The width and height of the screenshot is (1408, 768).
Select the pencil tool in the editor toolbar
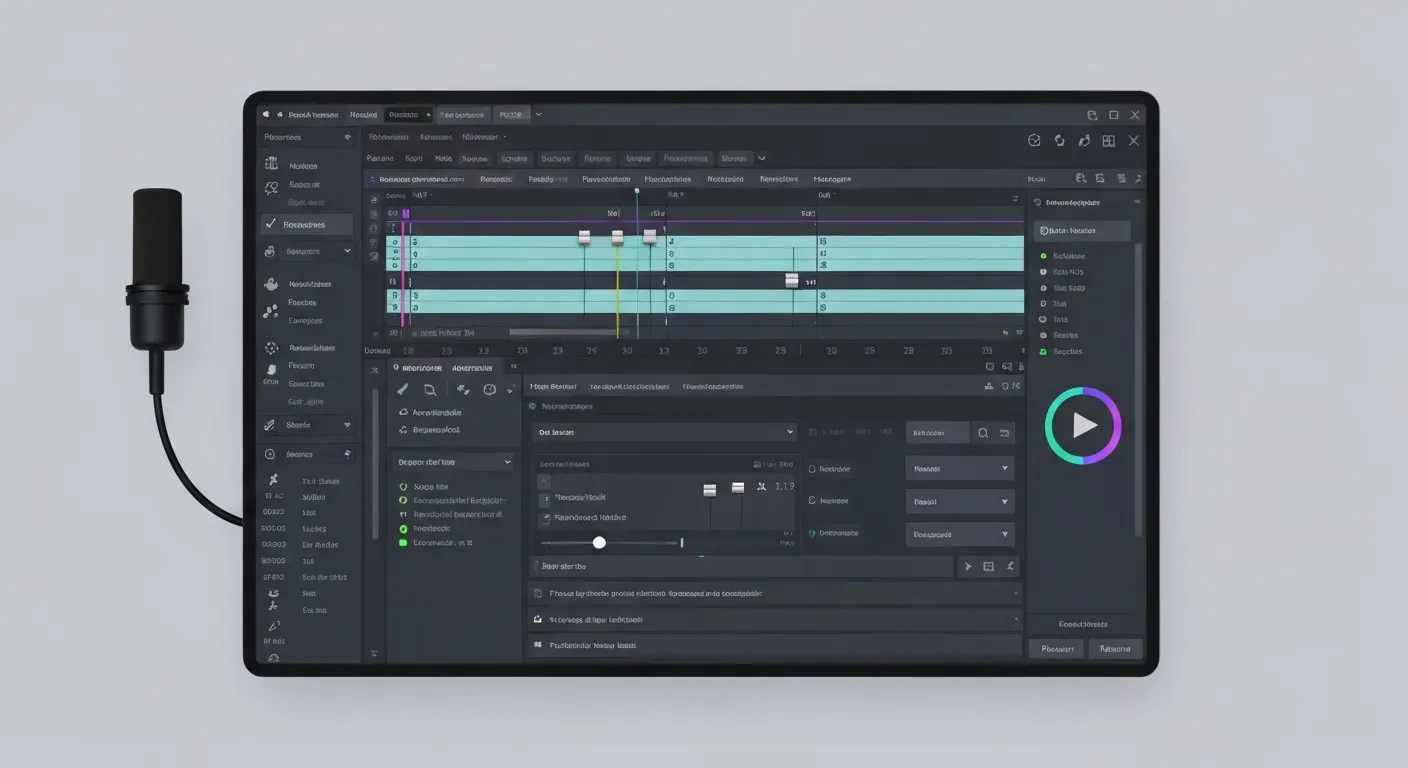coord(402,388)
